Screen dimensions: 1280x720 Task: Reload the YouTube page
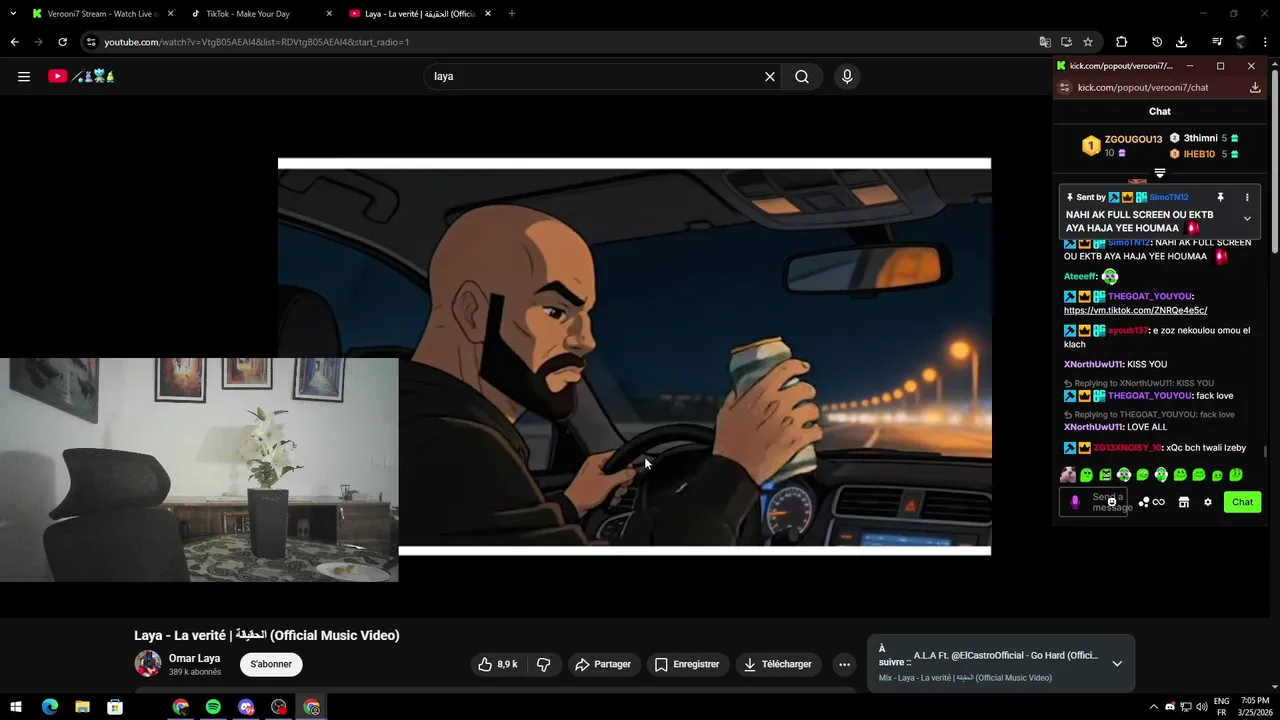click(x=62, y=42)
